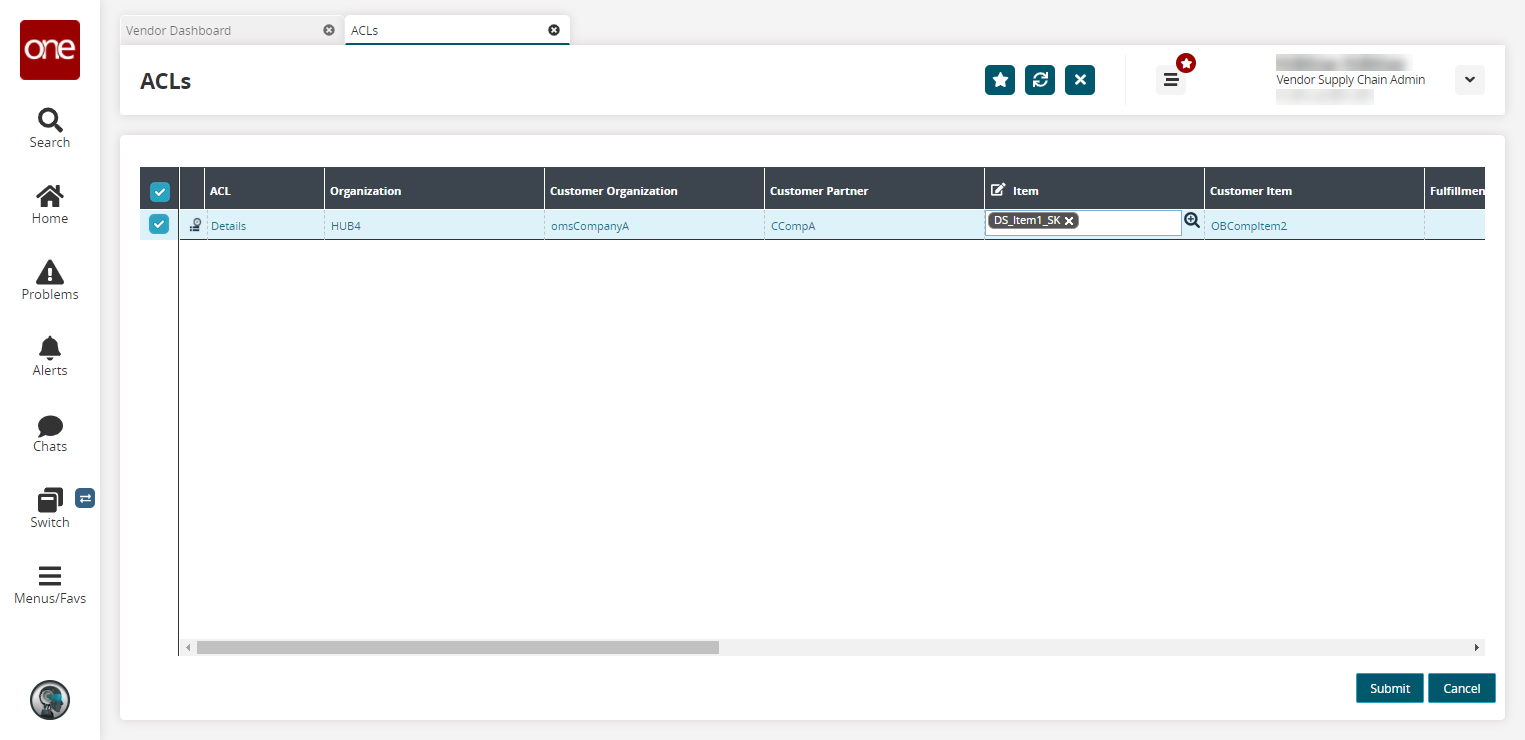The image size is (1525, 740).
Task: Uncheck the HUB4 row checkbox
Action: pos(159,224)
